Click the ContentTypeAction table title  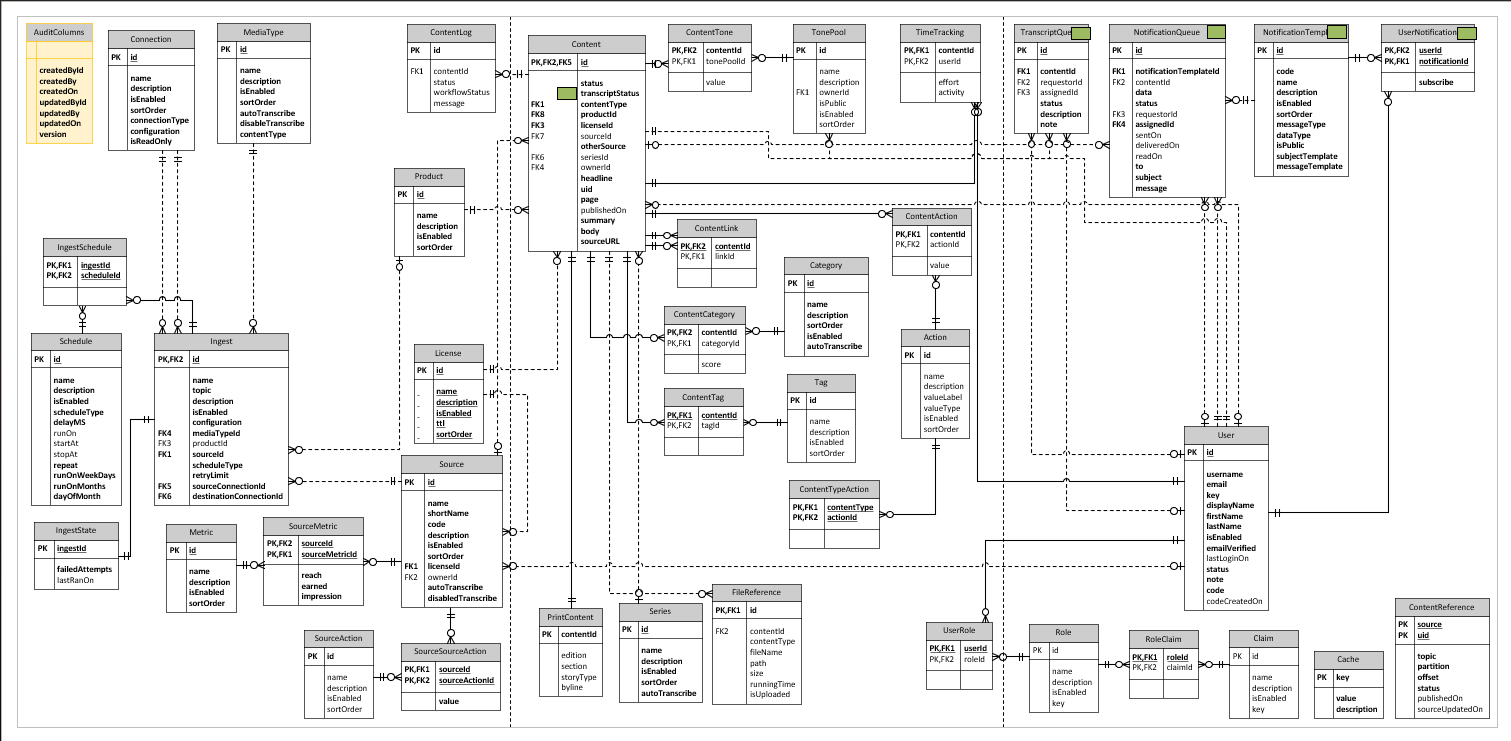835,489
